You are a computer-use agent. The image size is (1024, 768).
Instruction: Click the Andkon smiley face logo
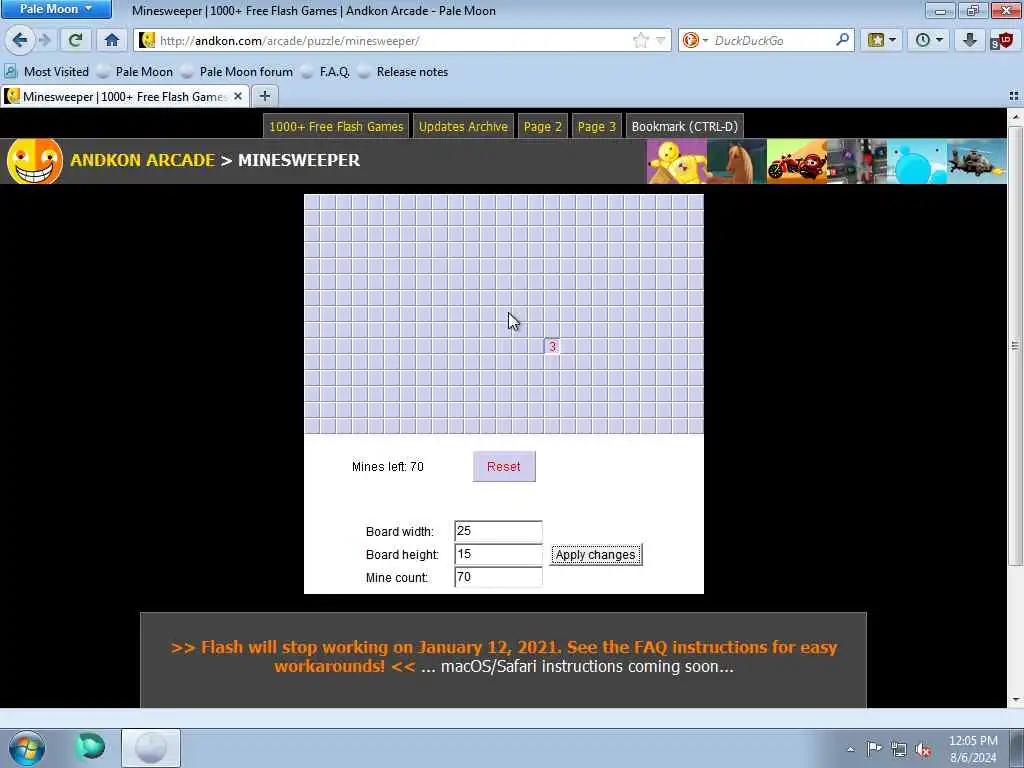[x=34, y=161]
